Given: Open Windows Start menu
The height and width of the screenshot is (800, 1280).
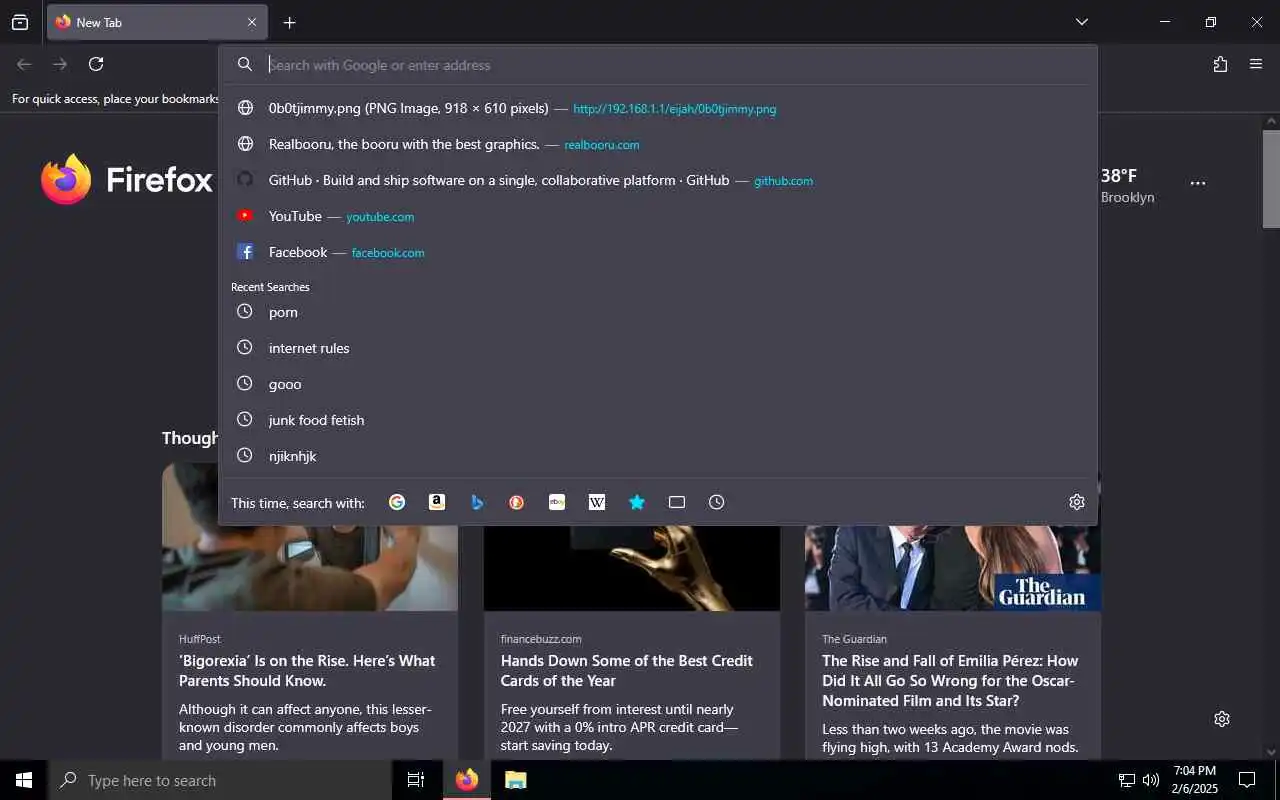Looking at the screenshot, I should pos(24,780).
